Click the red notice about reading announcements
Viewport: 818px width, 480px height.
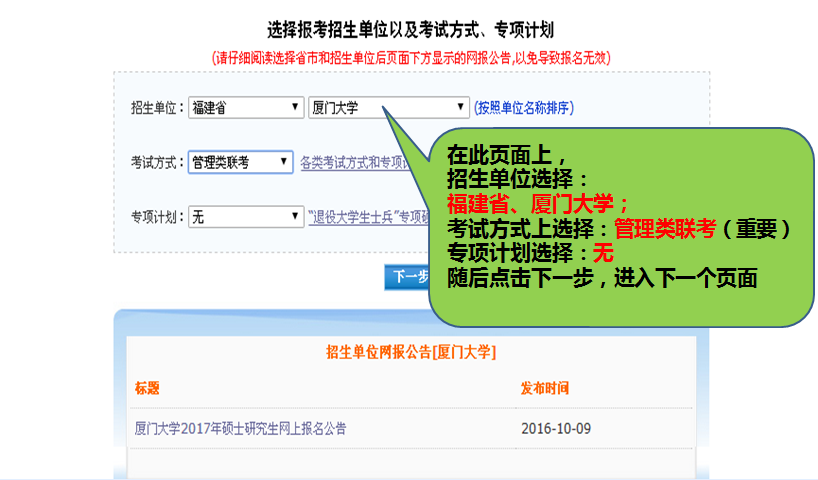411,58
